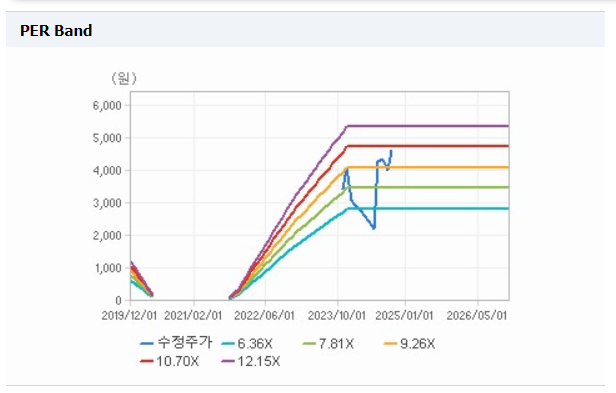Toggle the 10.70X legend series
This screenshot has width=616, height=393.
(x=170, y=361)
